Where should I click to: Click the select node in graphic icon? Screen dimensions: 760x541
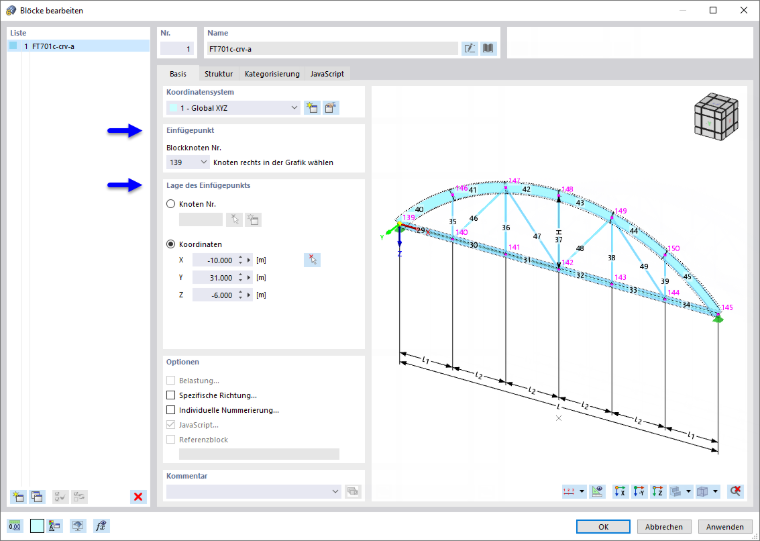(x=235, y=220)
